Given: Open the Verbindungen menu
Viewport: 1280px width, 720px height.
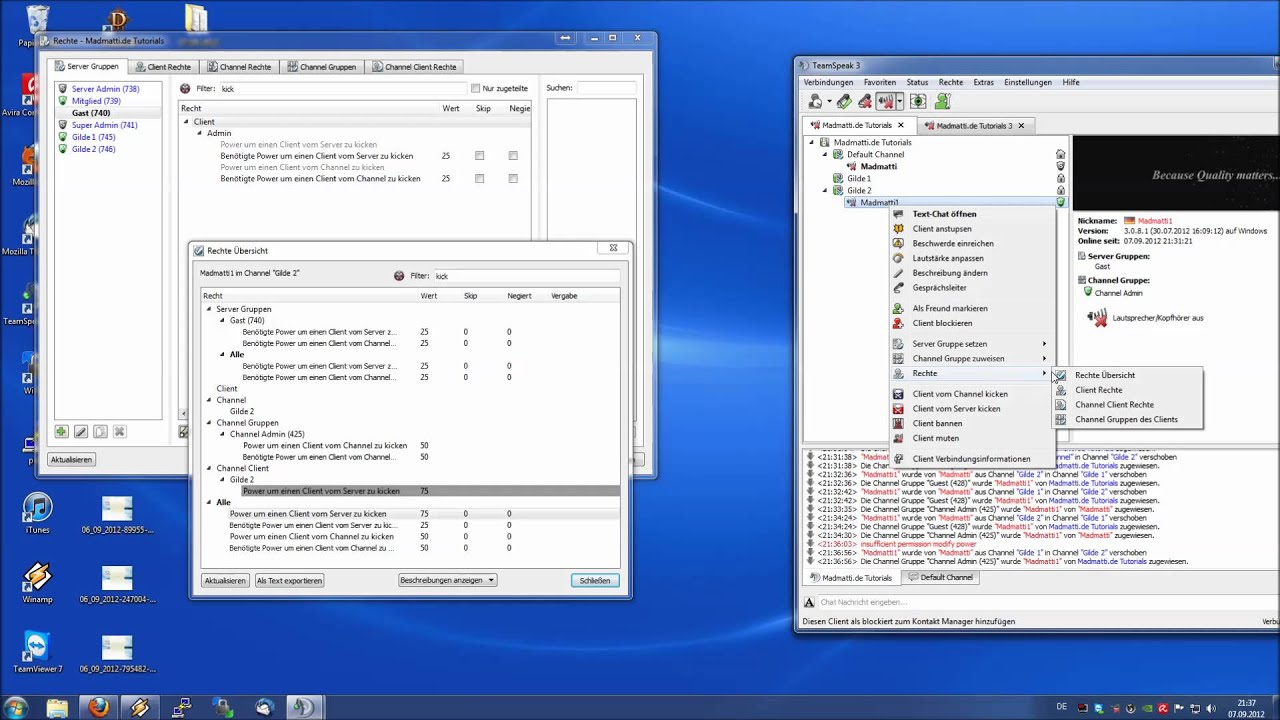Looking at the screenshot, I should (829, 82).
